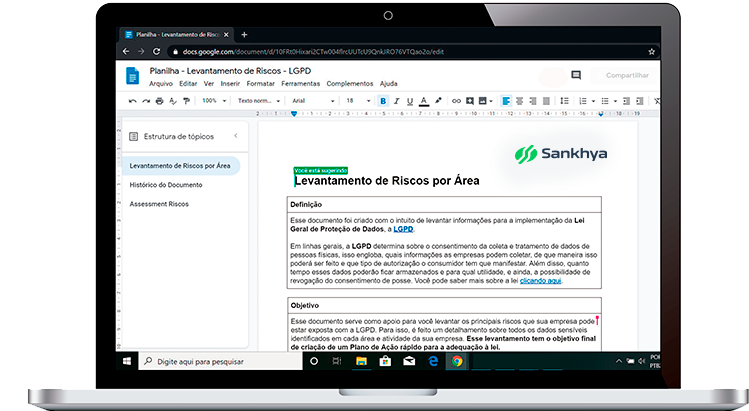This screenshot has width=749, height=411.
Task: Click the document outline icon
Action: [x=134, y=137]
